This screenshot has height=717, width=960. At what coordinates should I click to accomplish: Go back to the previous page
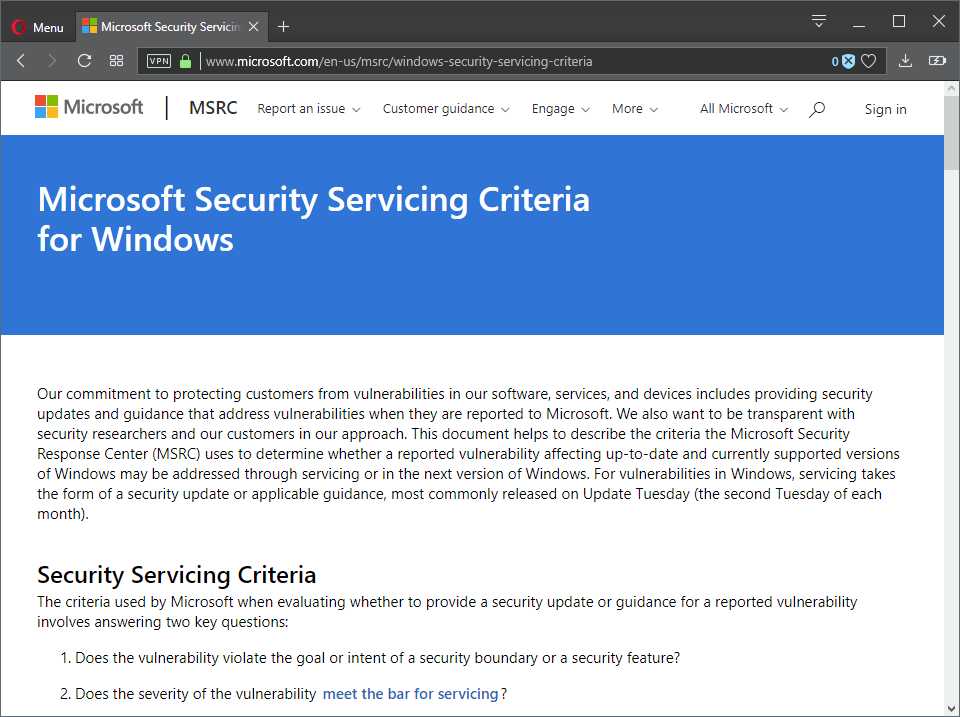[21, 61]
